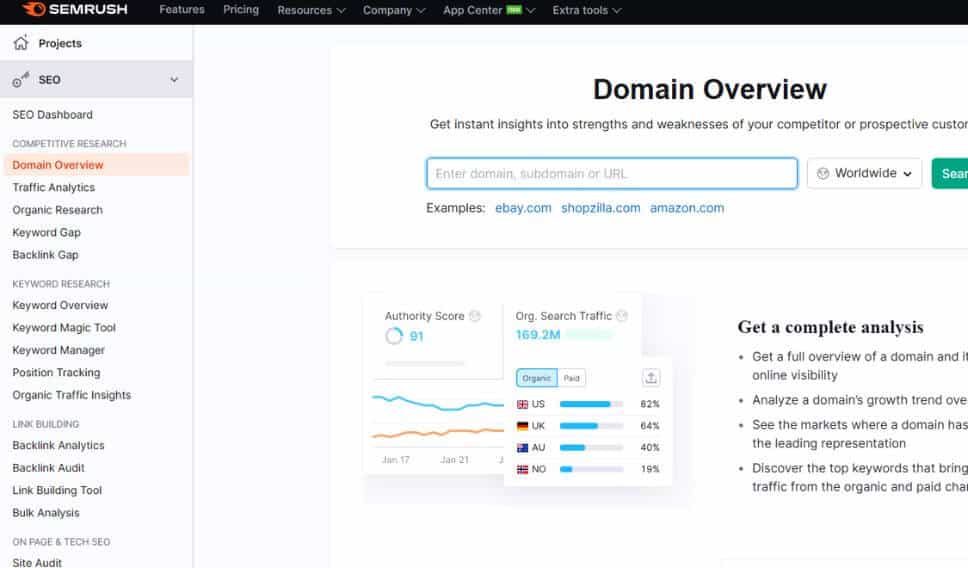Viewport: 968px width, 568px height.
Task: Open Backlink Gap tool
Action: [x=45, y=254]
